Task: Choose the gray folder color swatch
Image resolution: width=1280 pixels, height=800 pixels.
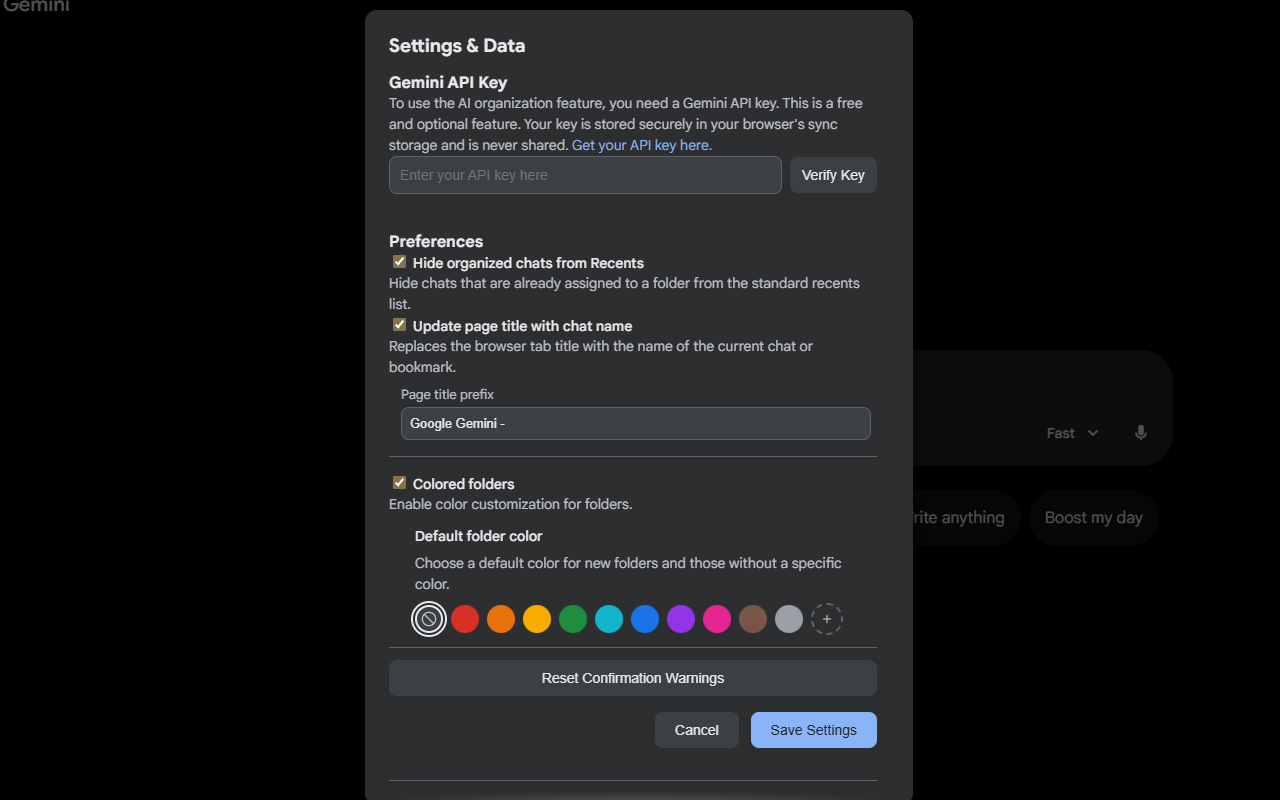Action: [789, 619]
